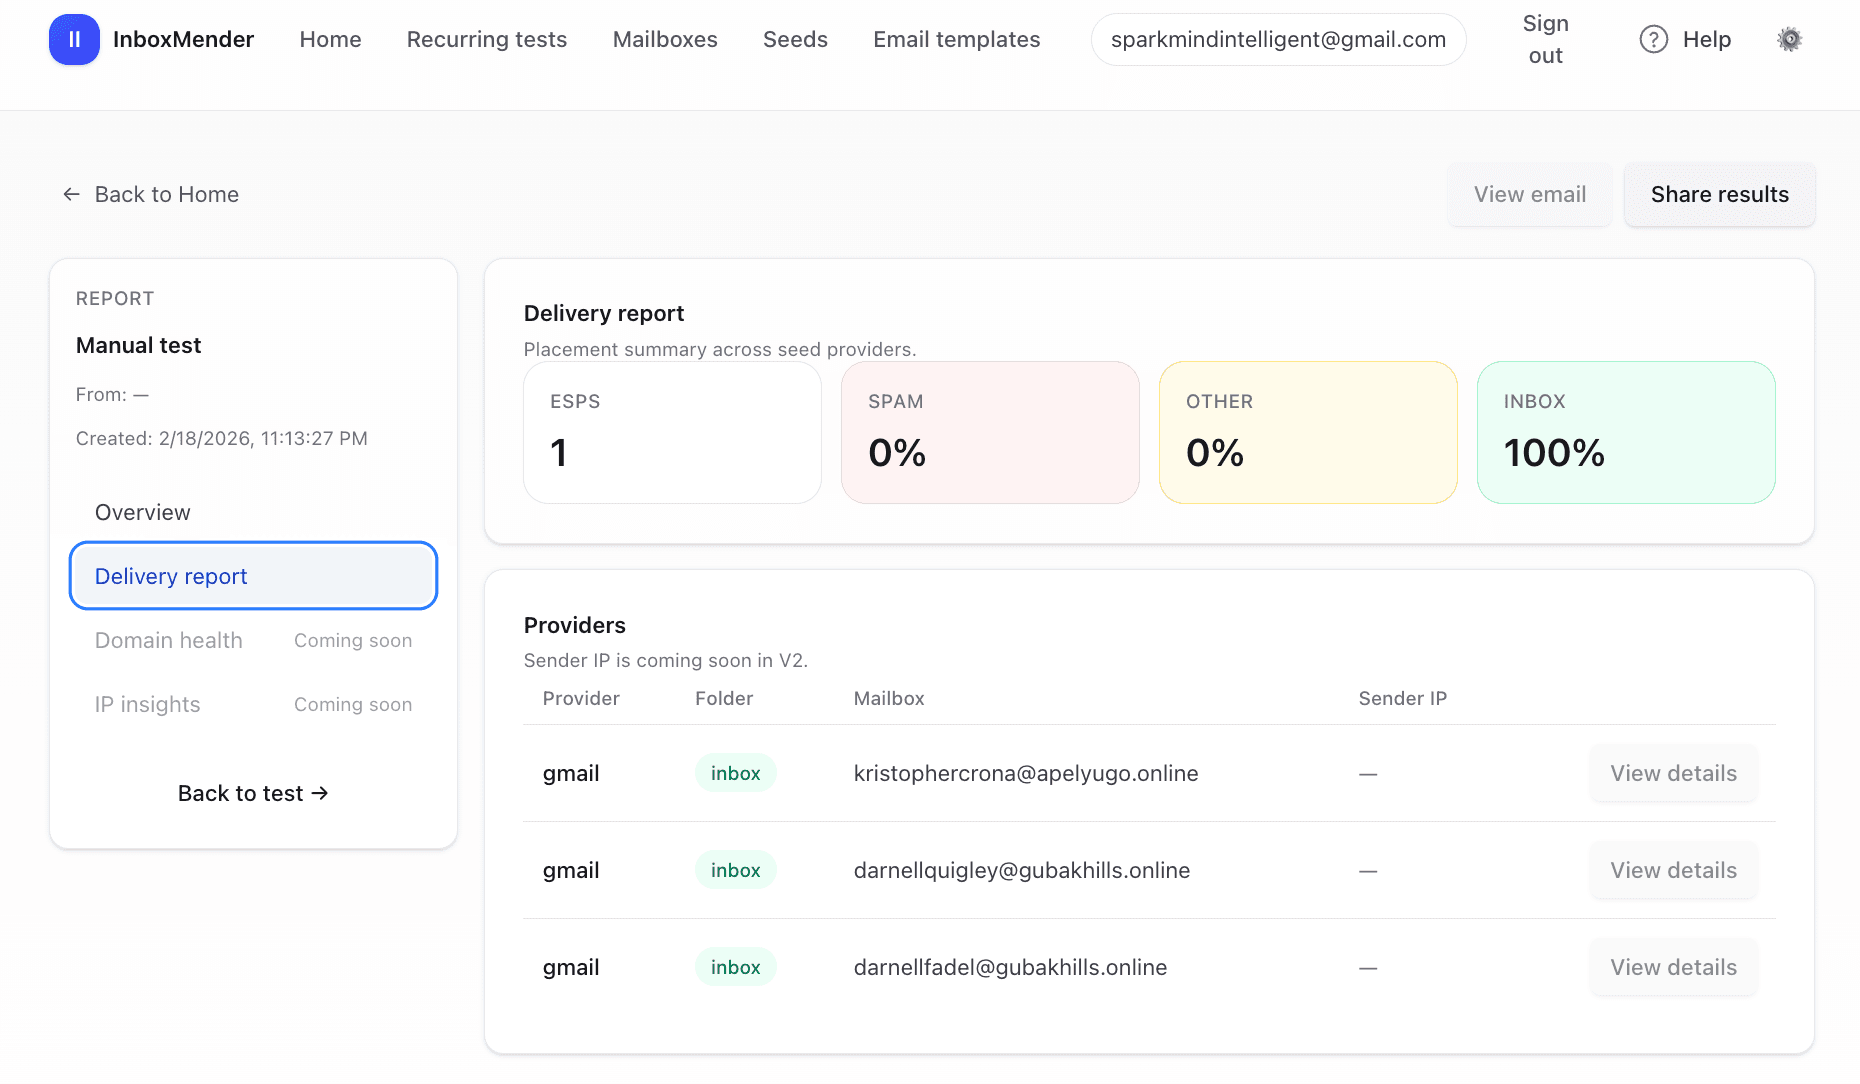Click the INBOX 100% summary card

pyautogui.click(x=1626, y=432)
